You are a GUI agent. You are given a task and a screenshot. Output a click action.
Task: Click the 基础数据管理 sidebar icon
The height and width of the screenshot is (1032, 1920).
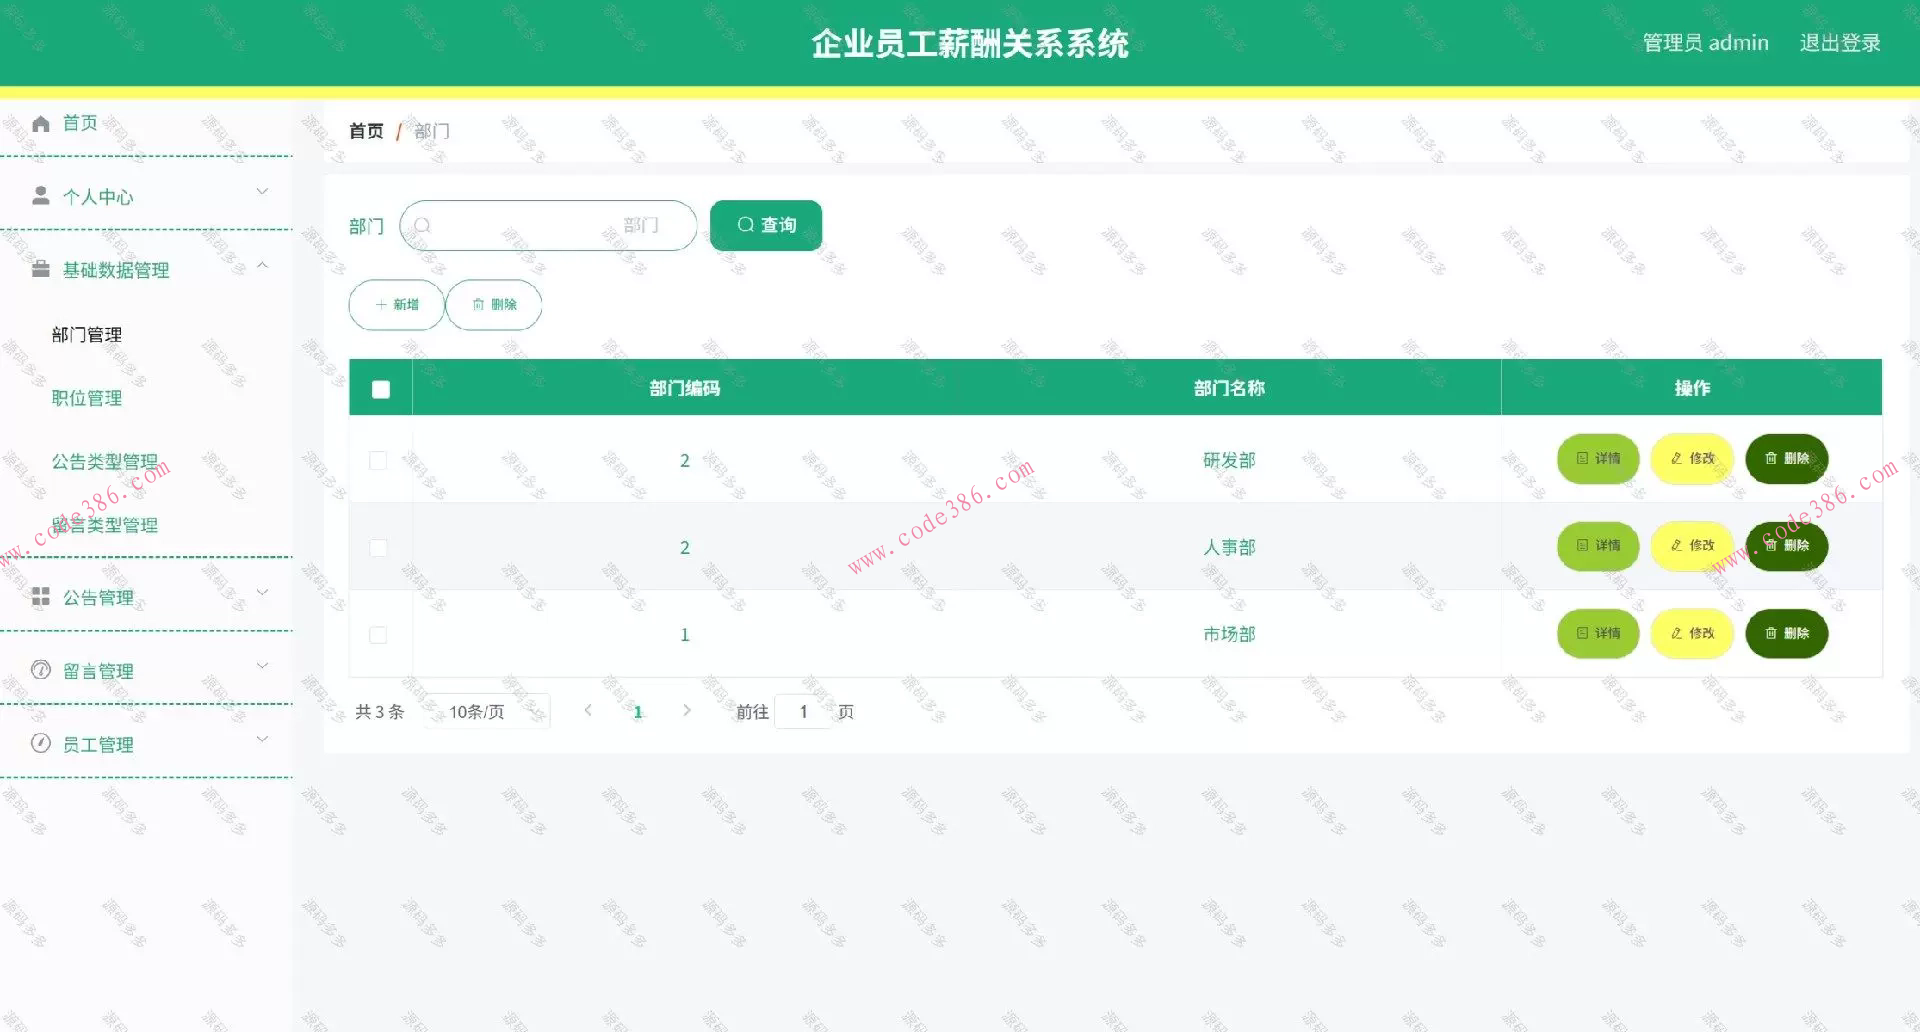(41, 269)
